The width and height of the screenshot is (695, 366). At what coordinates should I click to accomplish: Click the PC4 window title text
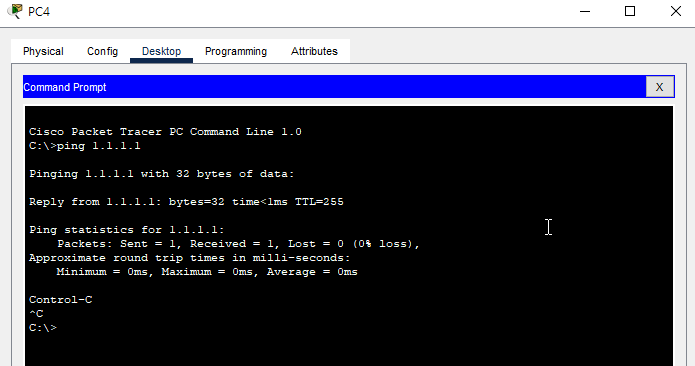[39, 12]
